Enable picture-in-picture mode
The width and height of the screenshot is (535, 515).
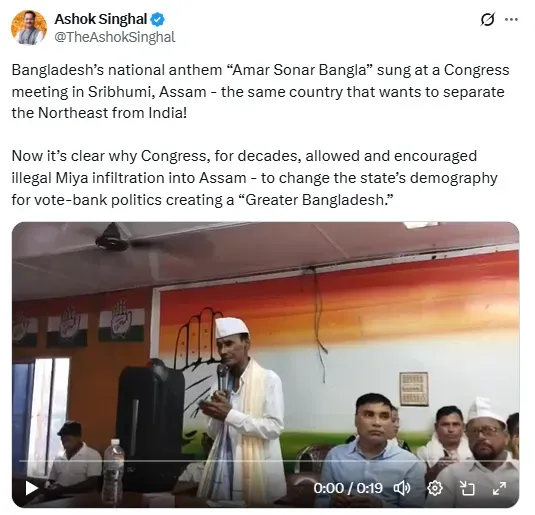[x=467, y=488]
